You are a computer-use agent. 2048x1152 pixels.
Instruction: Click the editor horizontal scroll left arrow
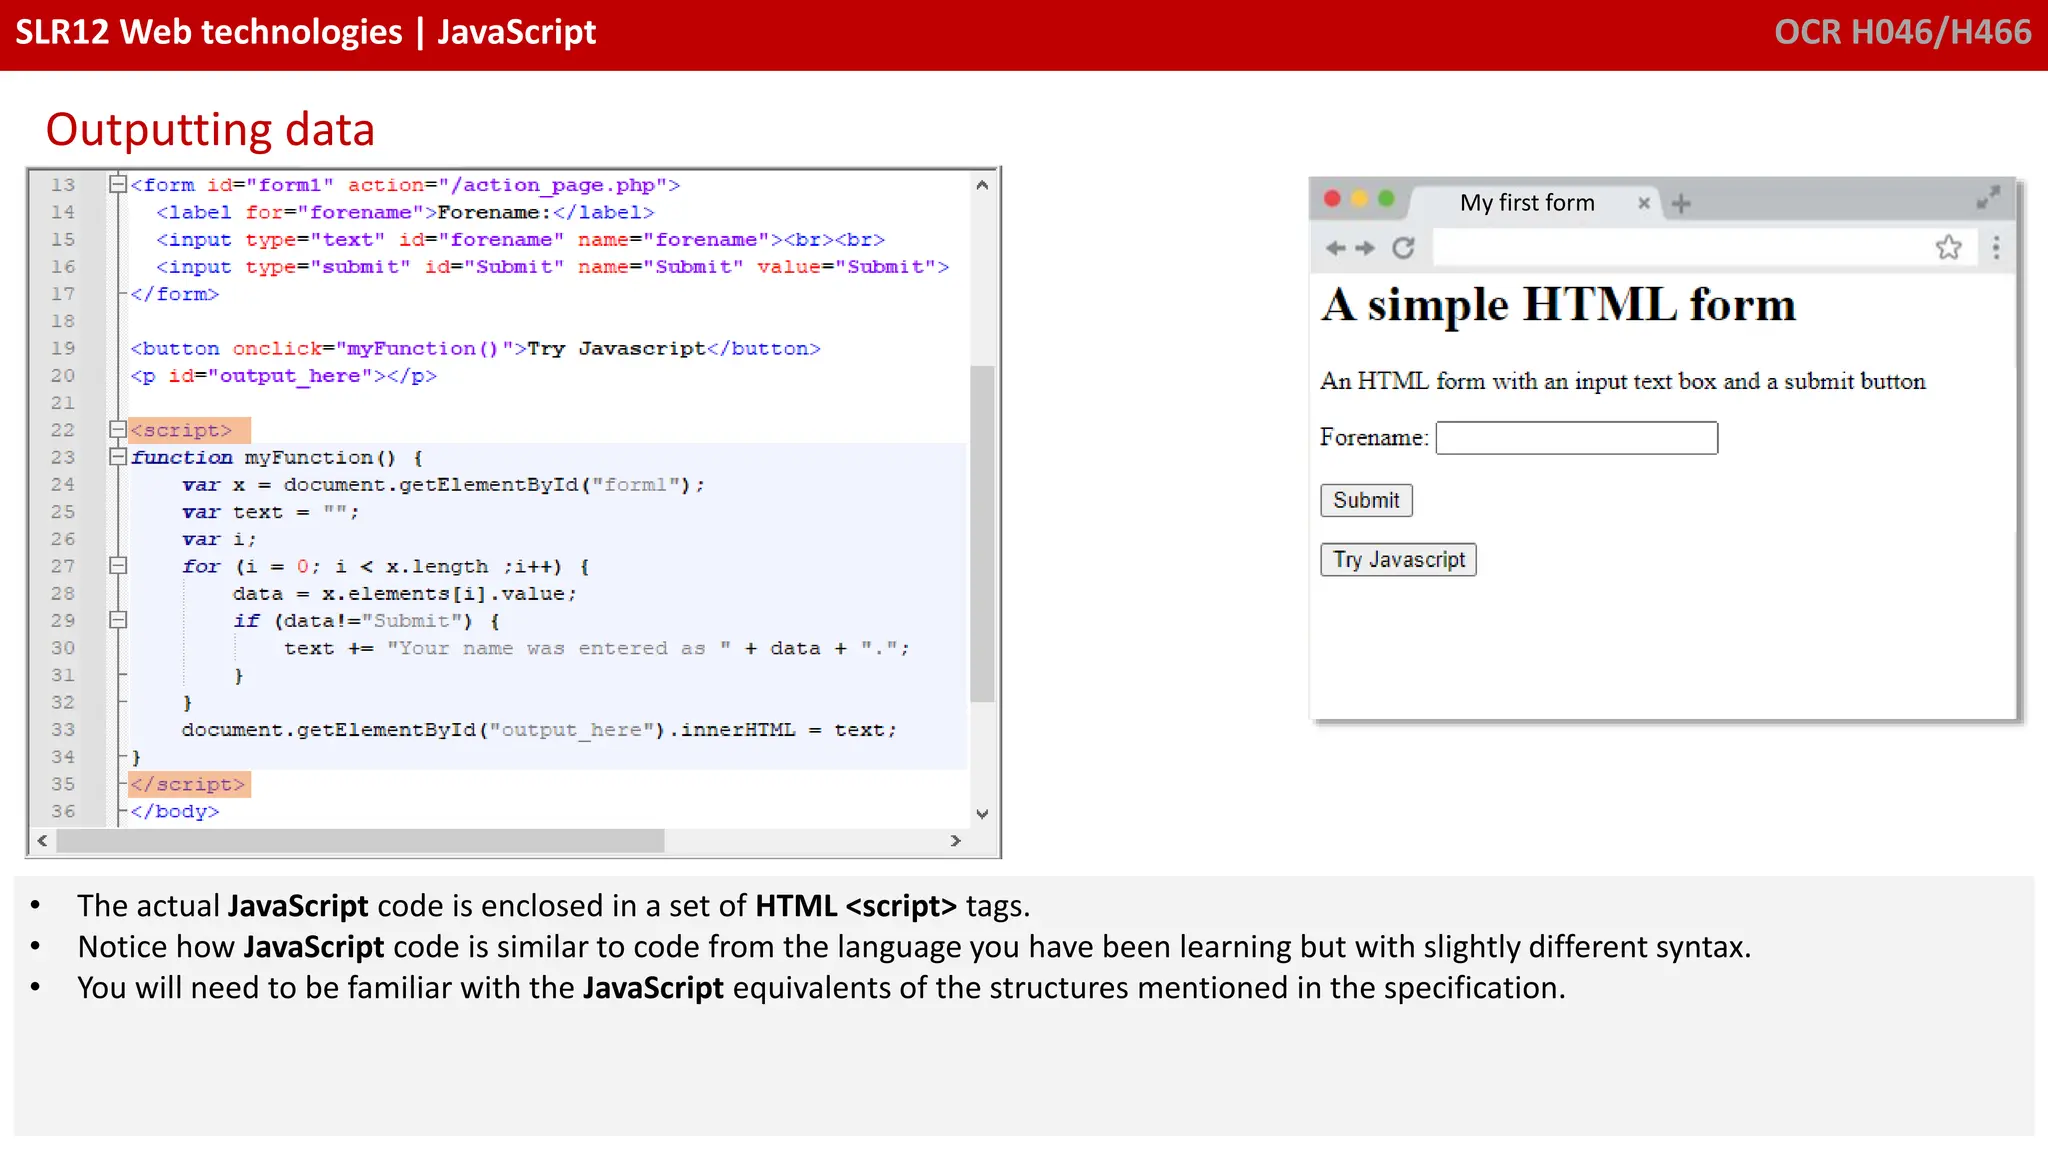point(42,841)
